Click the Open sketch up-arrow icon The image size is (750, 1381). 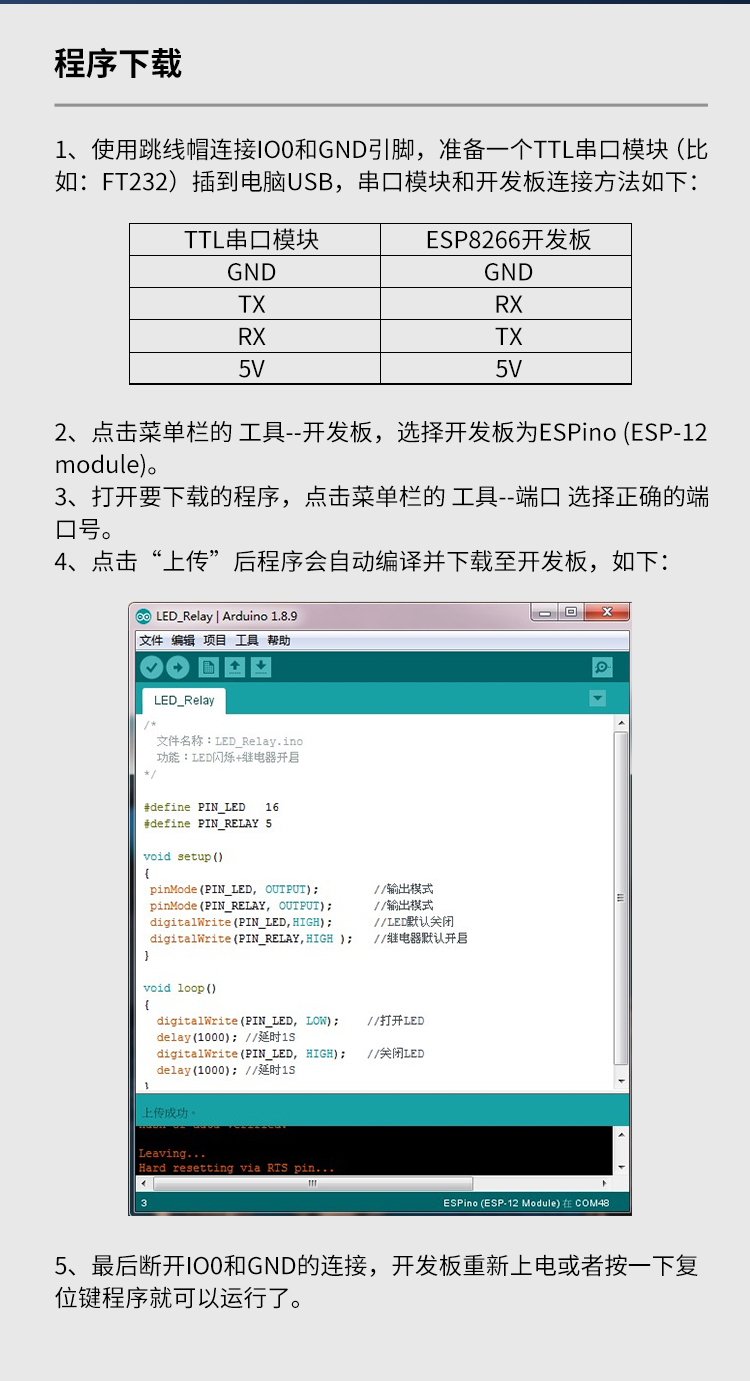234,668
